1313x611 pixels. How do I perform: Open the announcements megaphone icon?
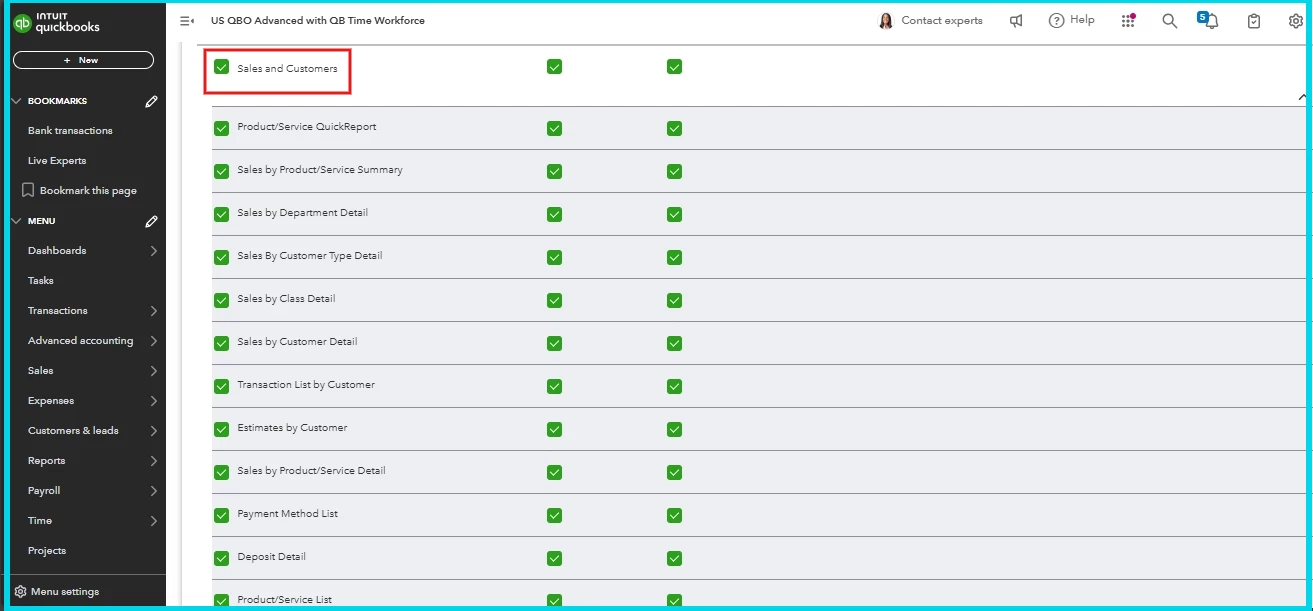tap(1016, 21)
